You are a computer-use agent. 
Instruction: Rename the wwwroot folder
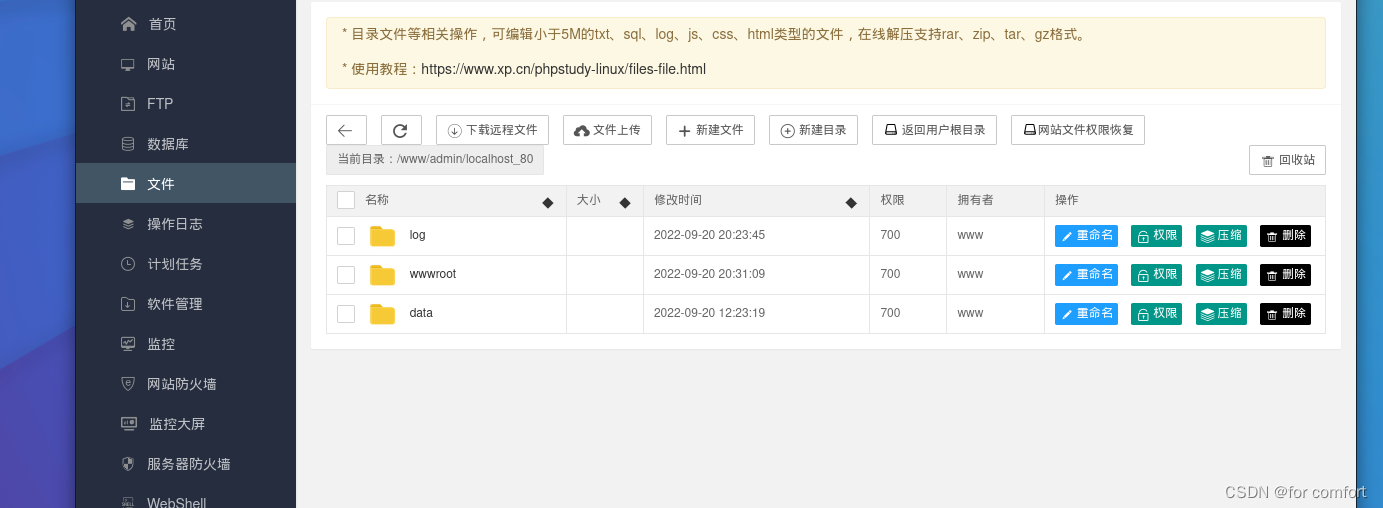coord(1086,275)
